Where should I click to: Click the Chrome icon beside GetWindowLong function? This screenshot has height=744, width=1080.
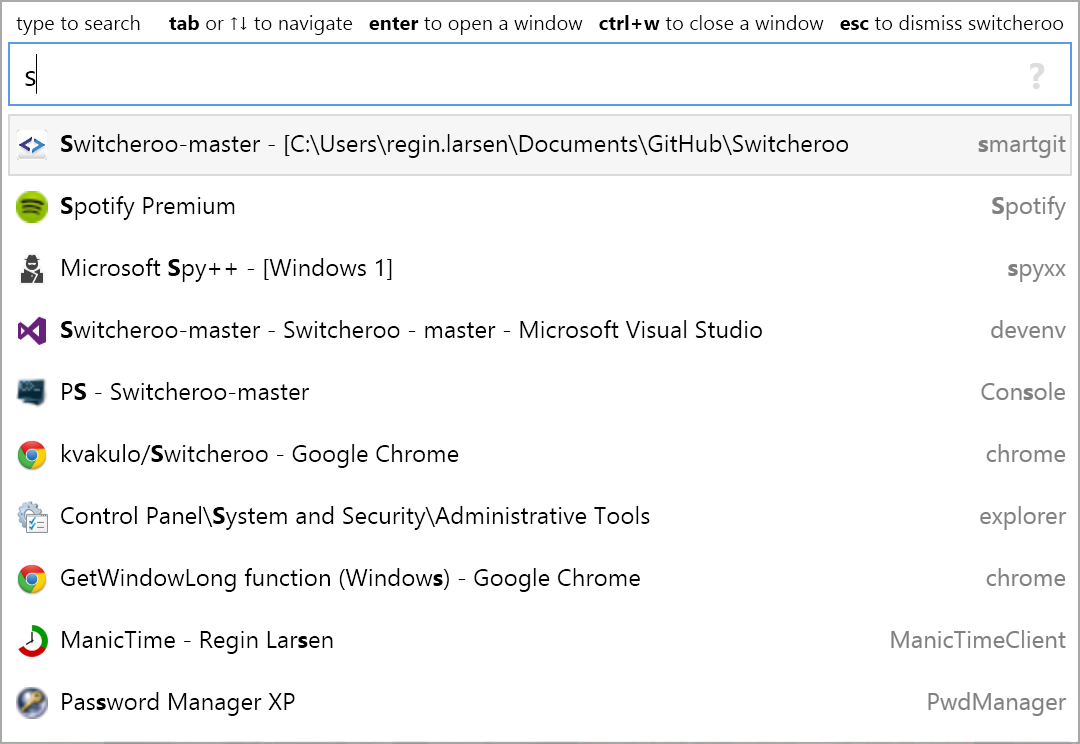tap(32, 579)
